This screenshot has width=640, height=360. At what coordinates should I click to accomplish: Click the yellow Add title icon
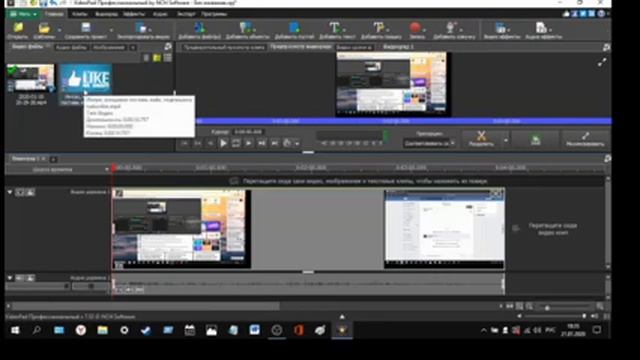(x=378, y=27)
